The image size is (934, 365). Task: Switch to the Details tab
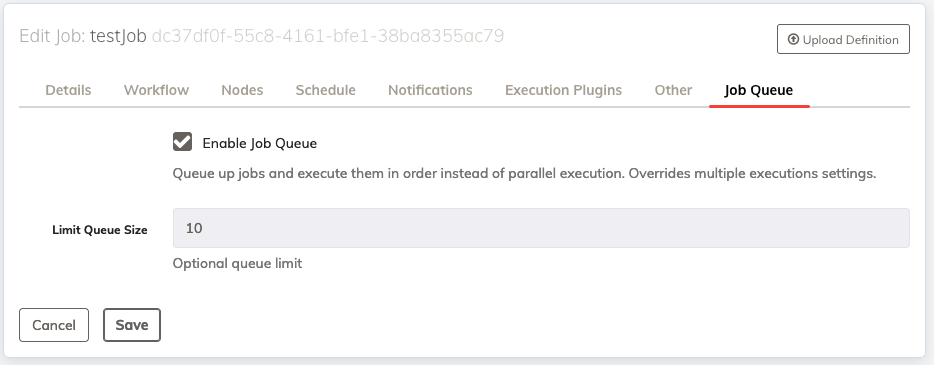click(x=69, y=90)
